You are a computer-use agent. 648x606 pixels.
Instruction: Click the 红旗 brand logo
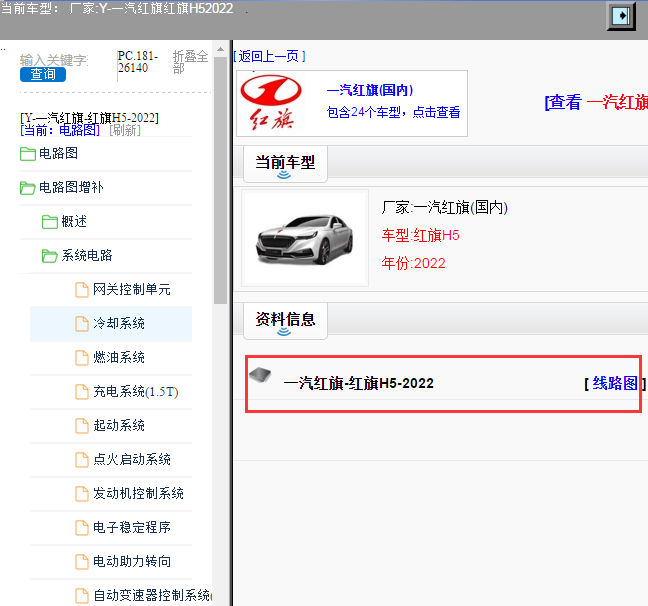(271, 102)
